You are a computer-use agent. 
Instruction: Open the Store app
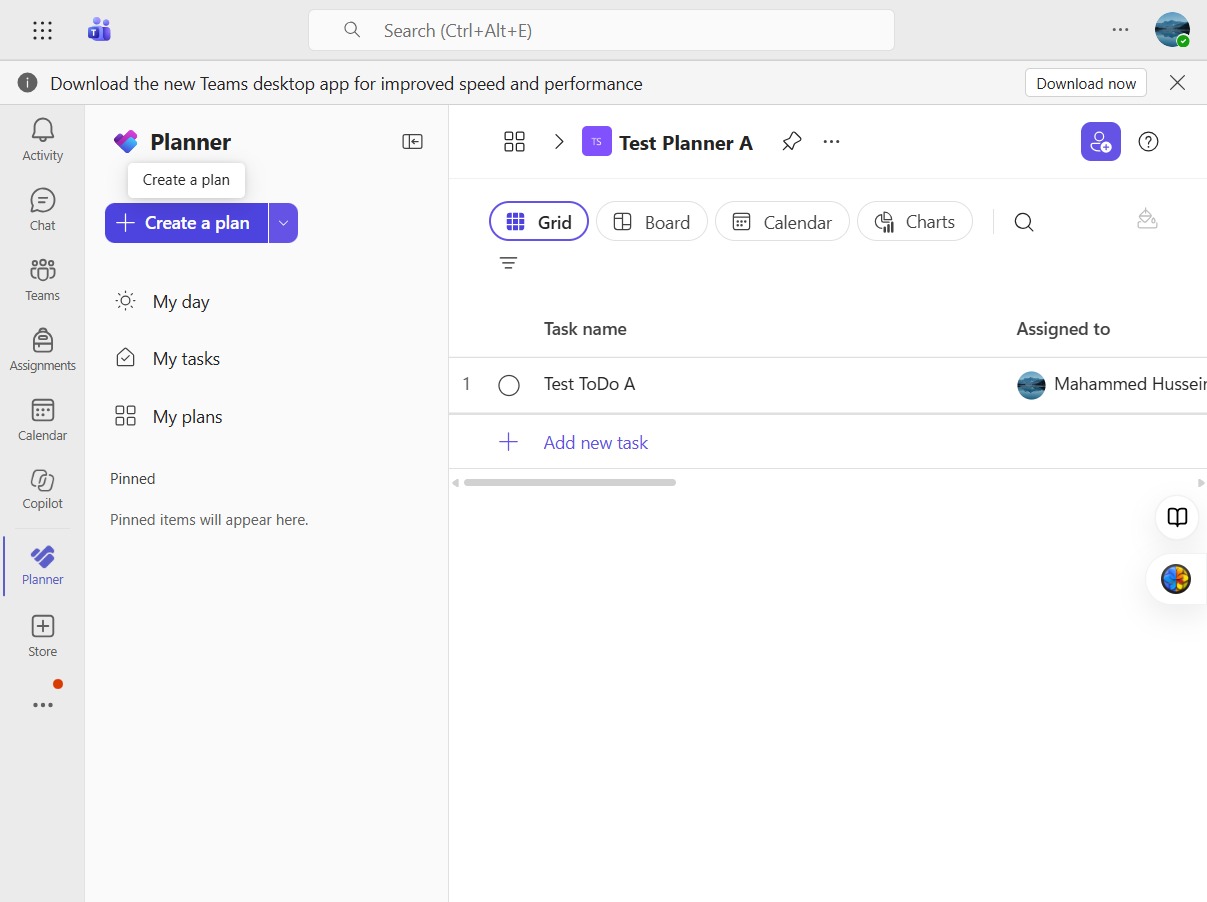(x=43, y=636)
